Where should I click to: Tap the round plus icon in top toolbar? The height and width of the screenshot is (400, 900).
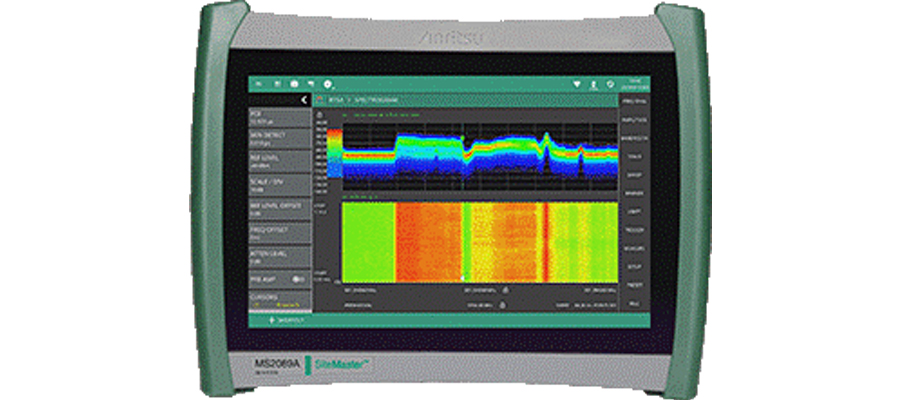(329, 84)
